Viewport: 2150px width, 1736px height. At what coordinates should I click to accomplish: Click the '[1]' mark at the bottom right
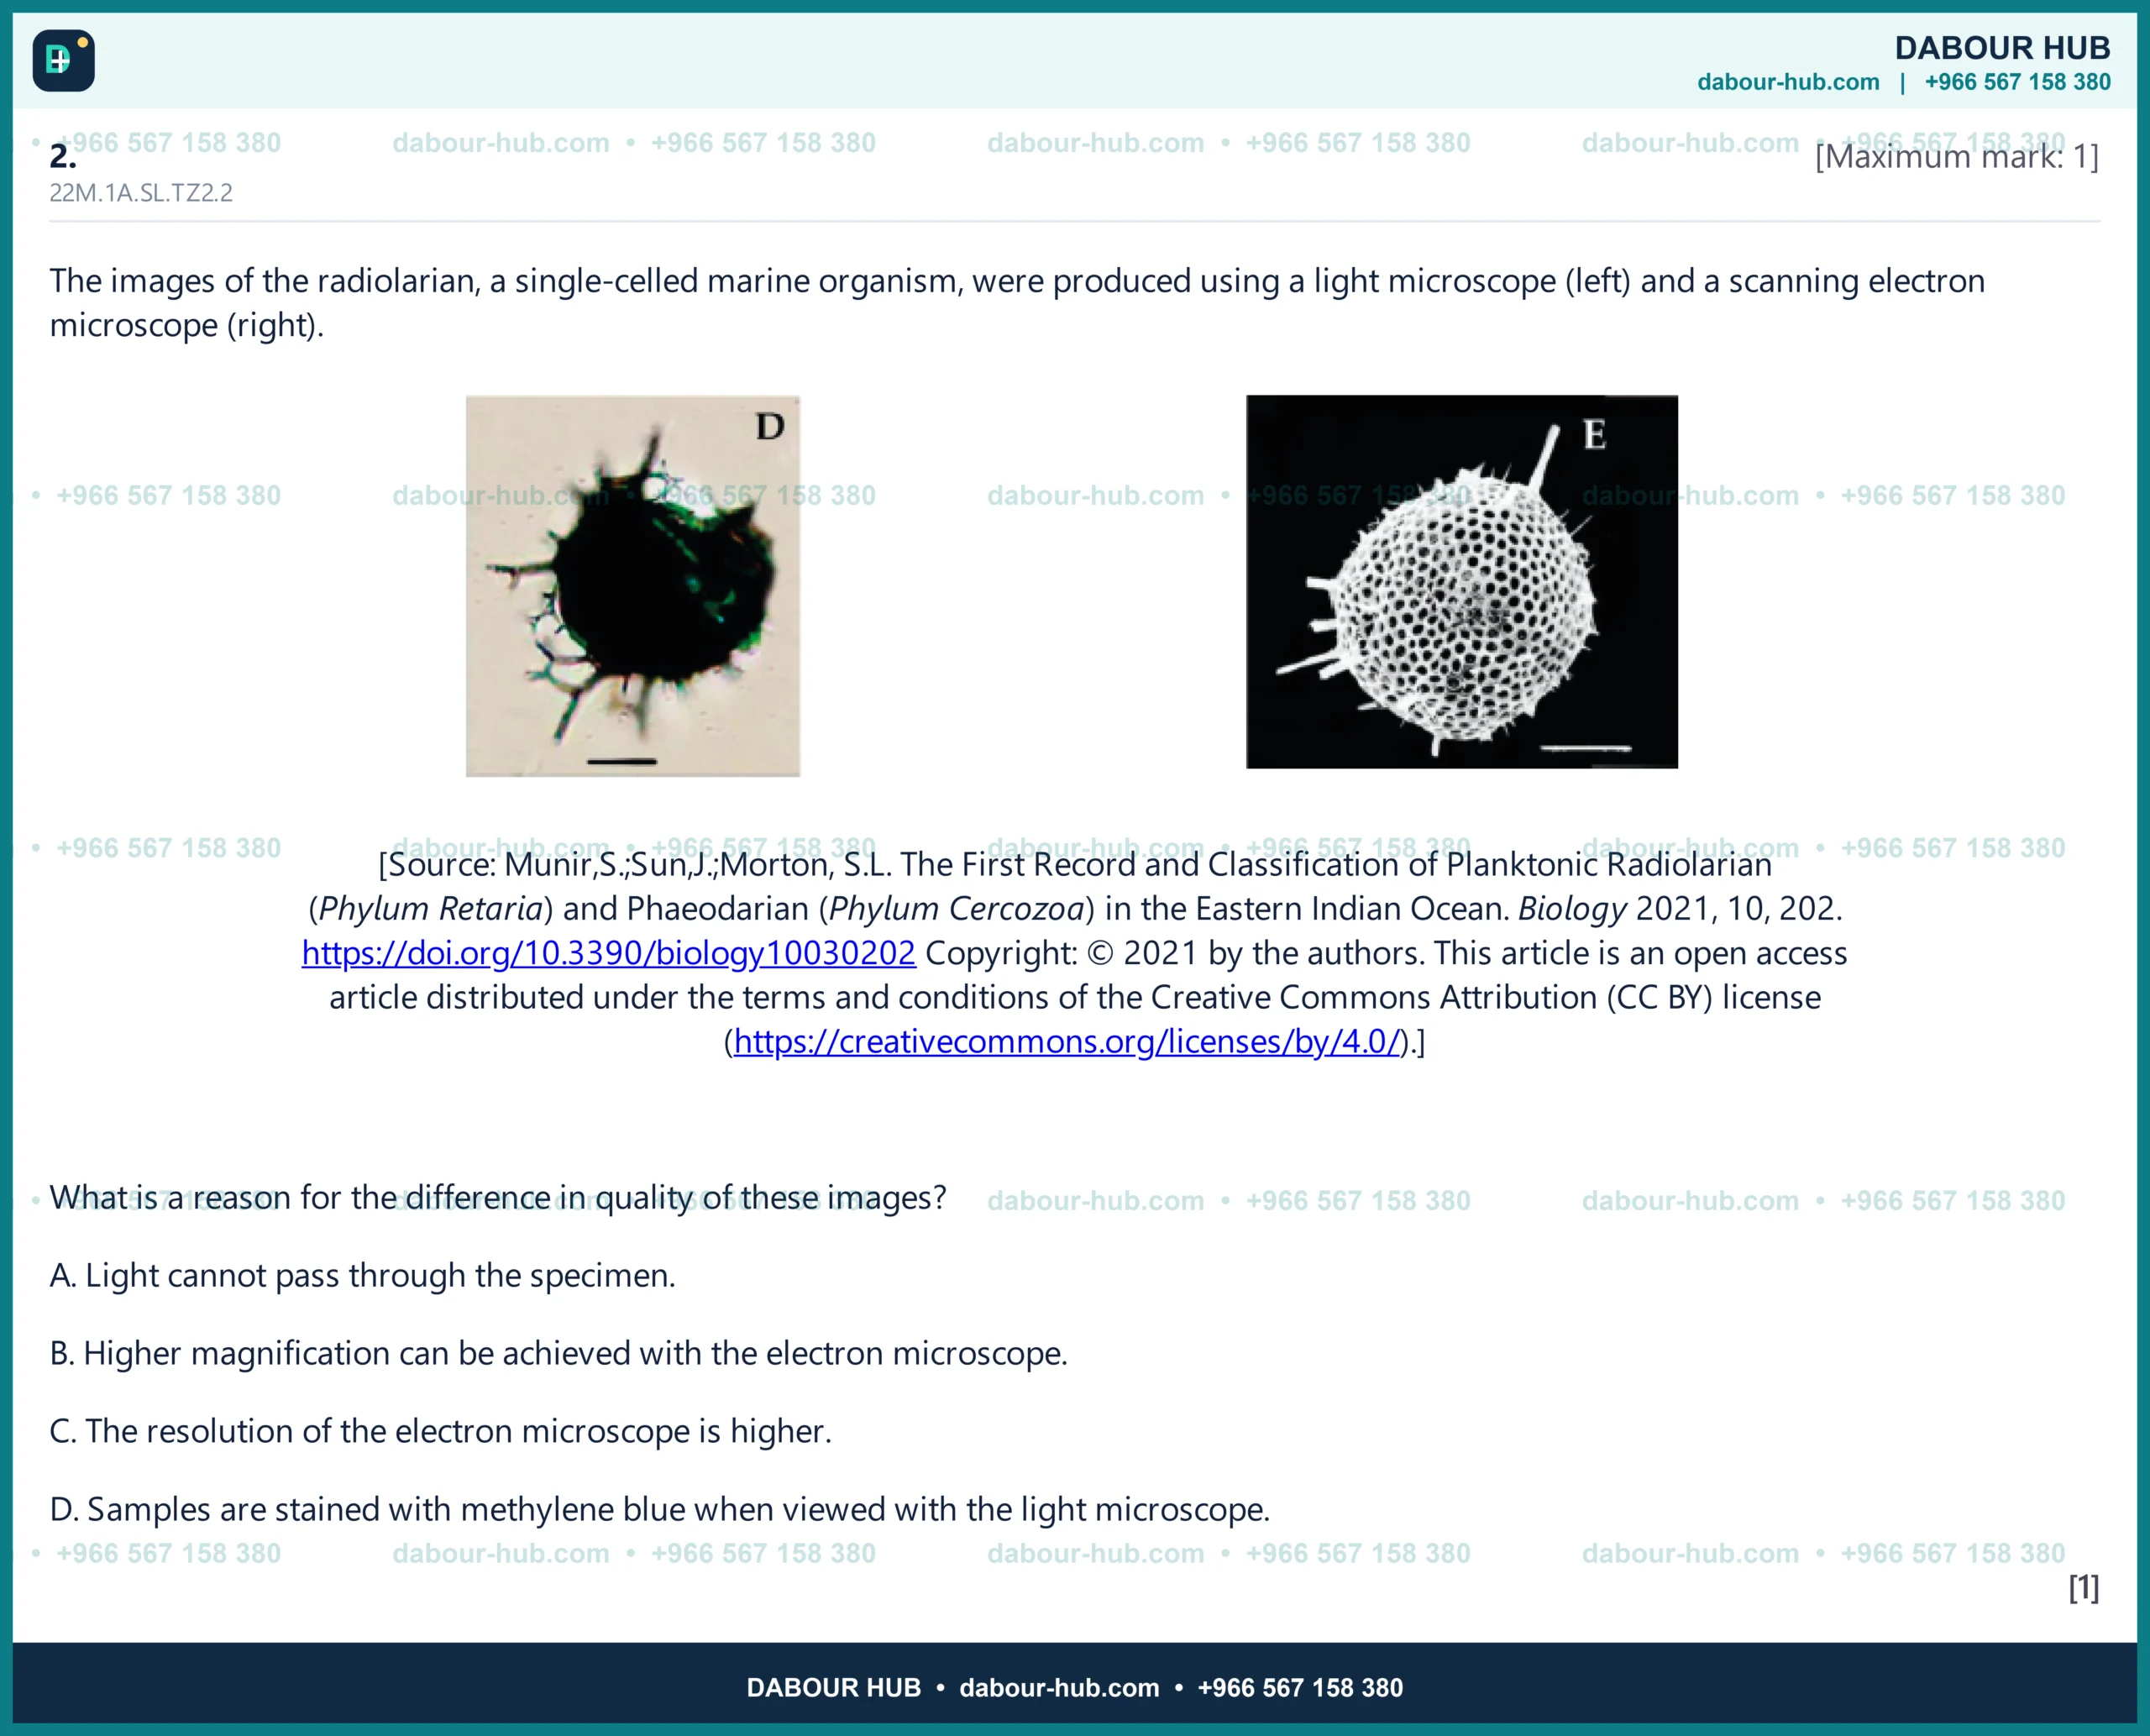coord(2084,1588)
